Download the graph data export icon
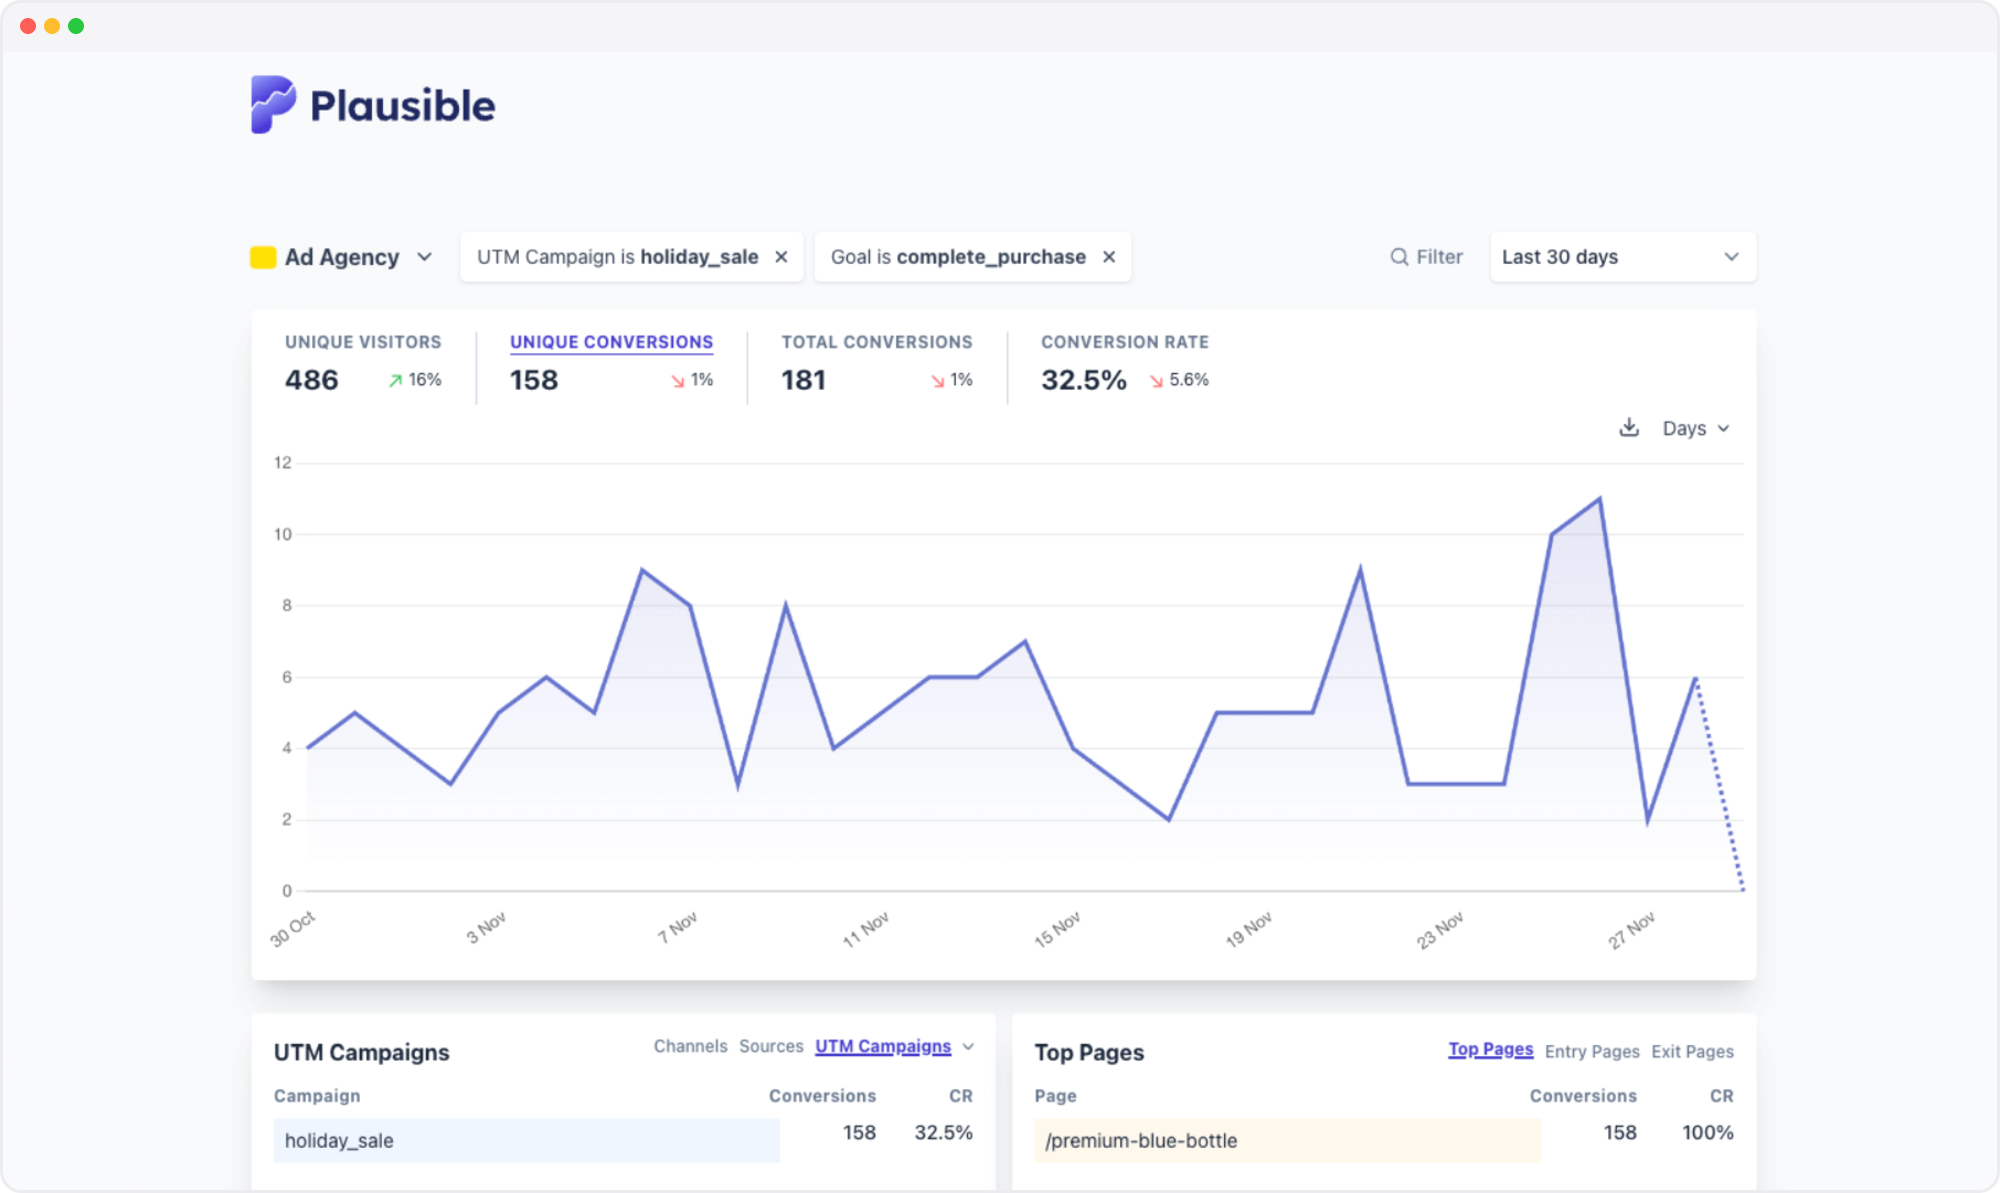 (1629, 428)
